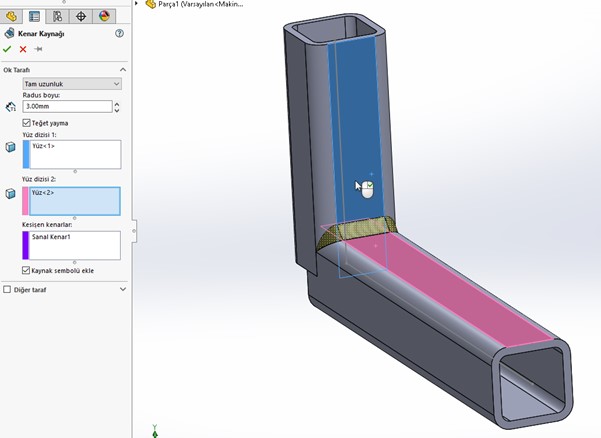Cancel with the red X icon
This screenshot has height=438, width=601.
click(x=23, y=48)
